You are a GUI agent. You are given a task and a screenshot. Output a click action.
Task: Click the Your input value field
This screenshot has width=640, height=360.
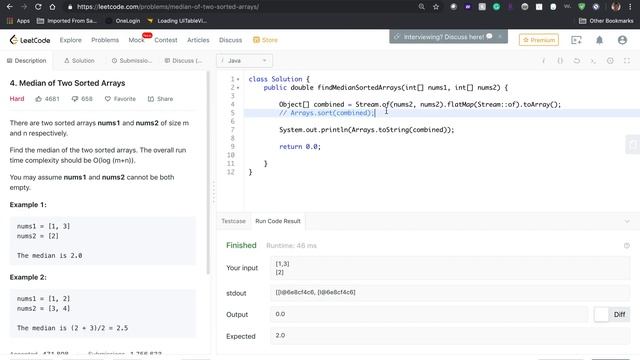click(450, 268)
